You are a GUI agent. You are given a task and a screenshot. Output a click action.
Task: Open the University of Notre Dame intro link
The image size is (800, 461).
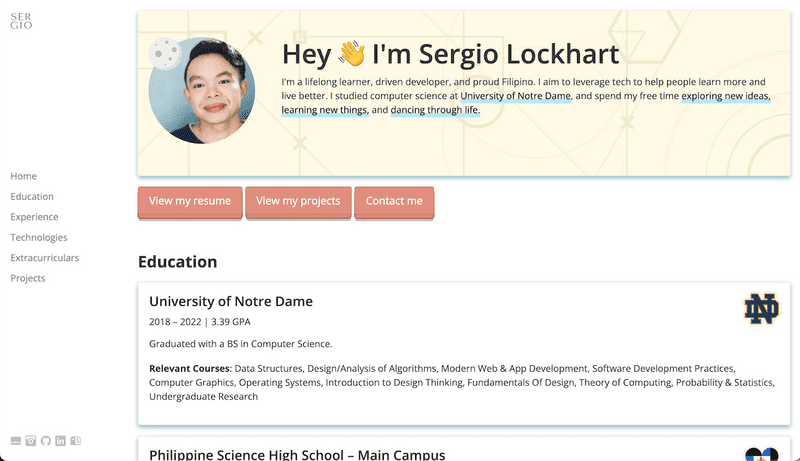(x=515, y=96)
